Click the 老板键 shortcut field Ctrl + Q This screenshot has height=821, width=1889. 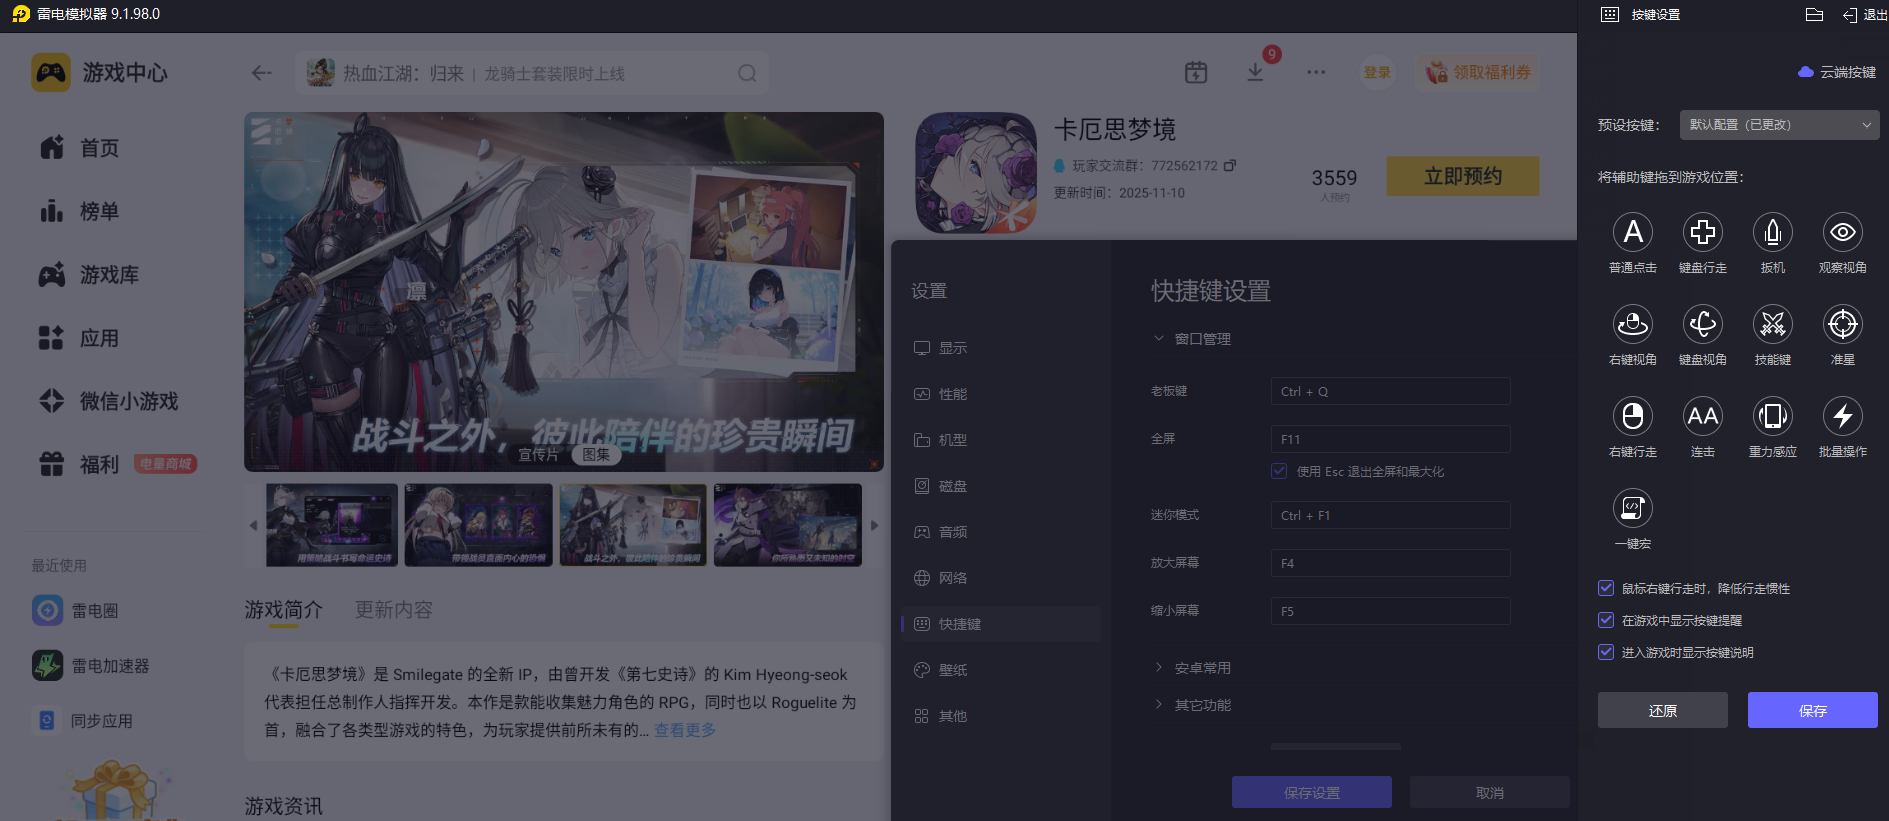[x=1391, y=391]
